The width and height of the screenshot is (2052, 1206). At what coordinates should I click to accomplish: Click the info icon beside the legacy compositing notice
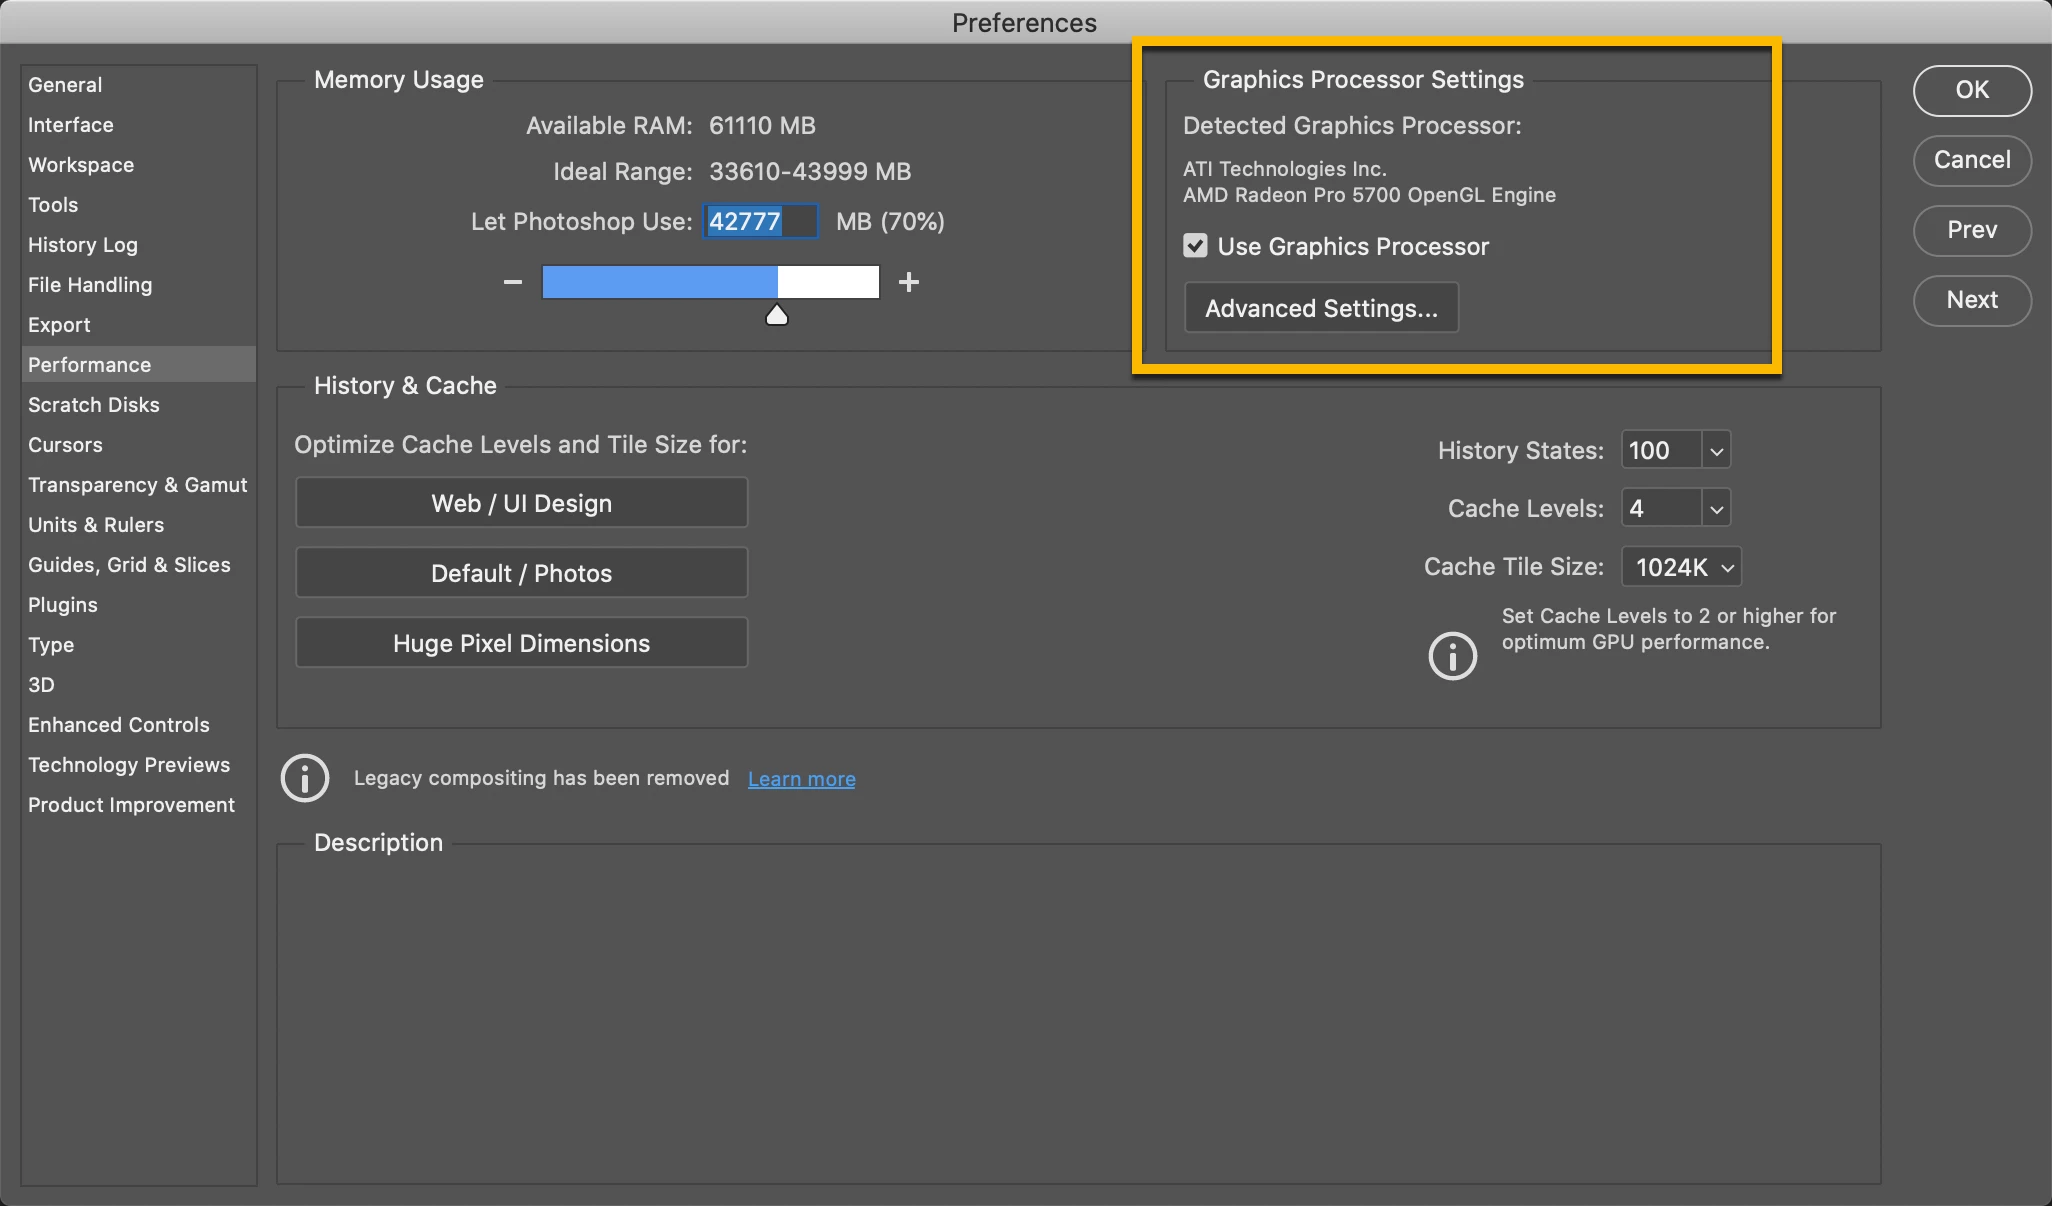[x=305, y=778]
